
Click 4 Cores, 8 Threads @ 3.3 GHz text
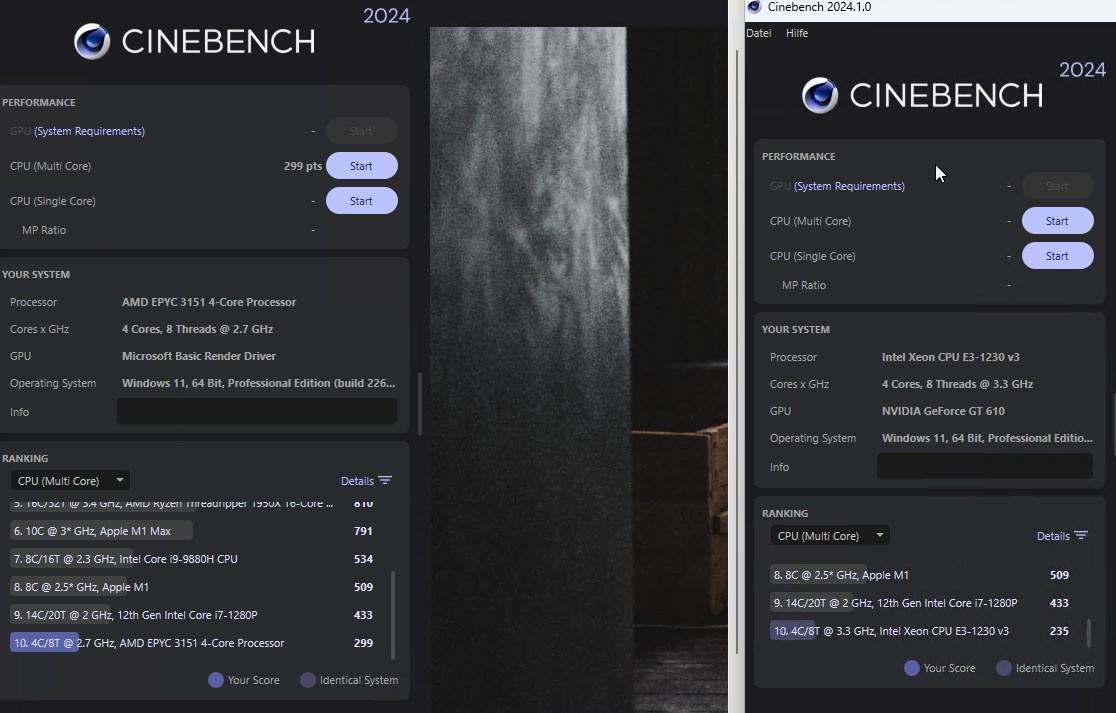point(957,384)
